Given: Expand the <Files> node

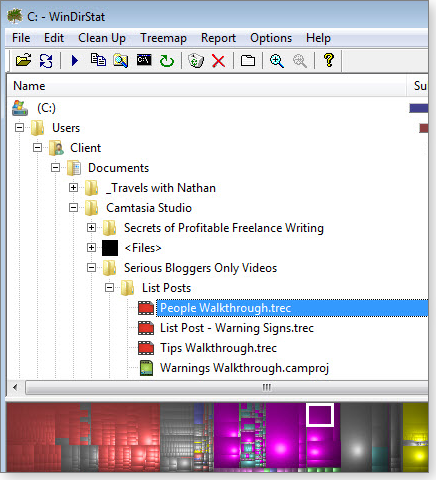Looking at the screenshot, I should click(x=92, y=248).
